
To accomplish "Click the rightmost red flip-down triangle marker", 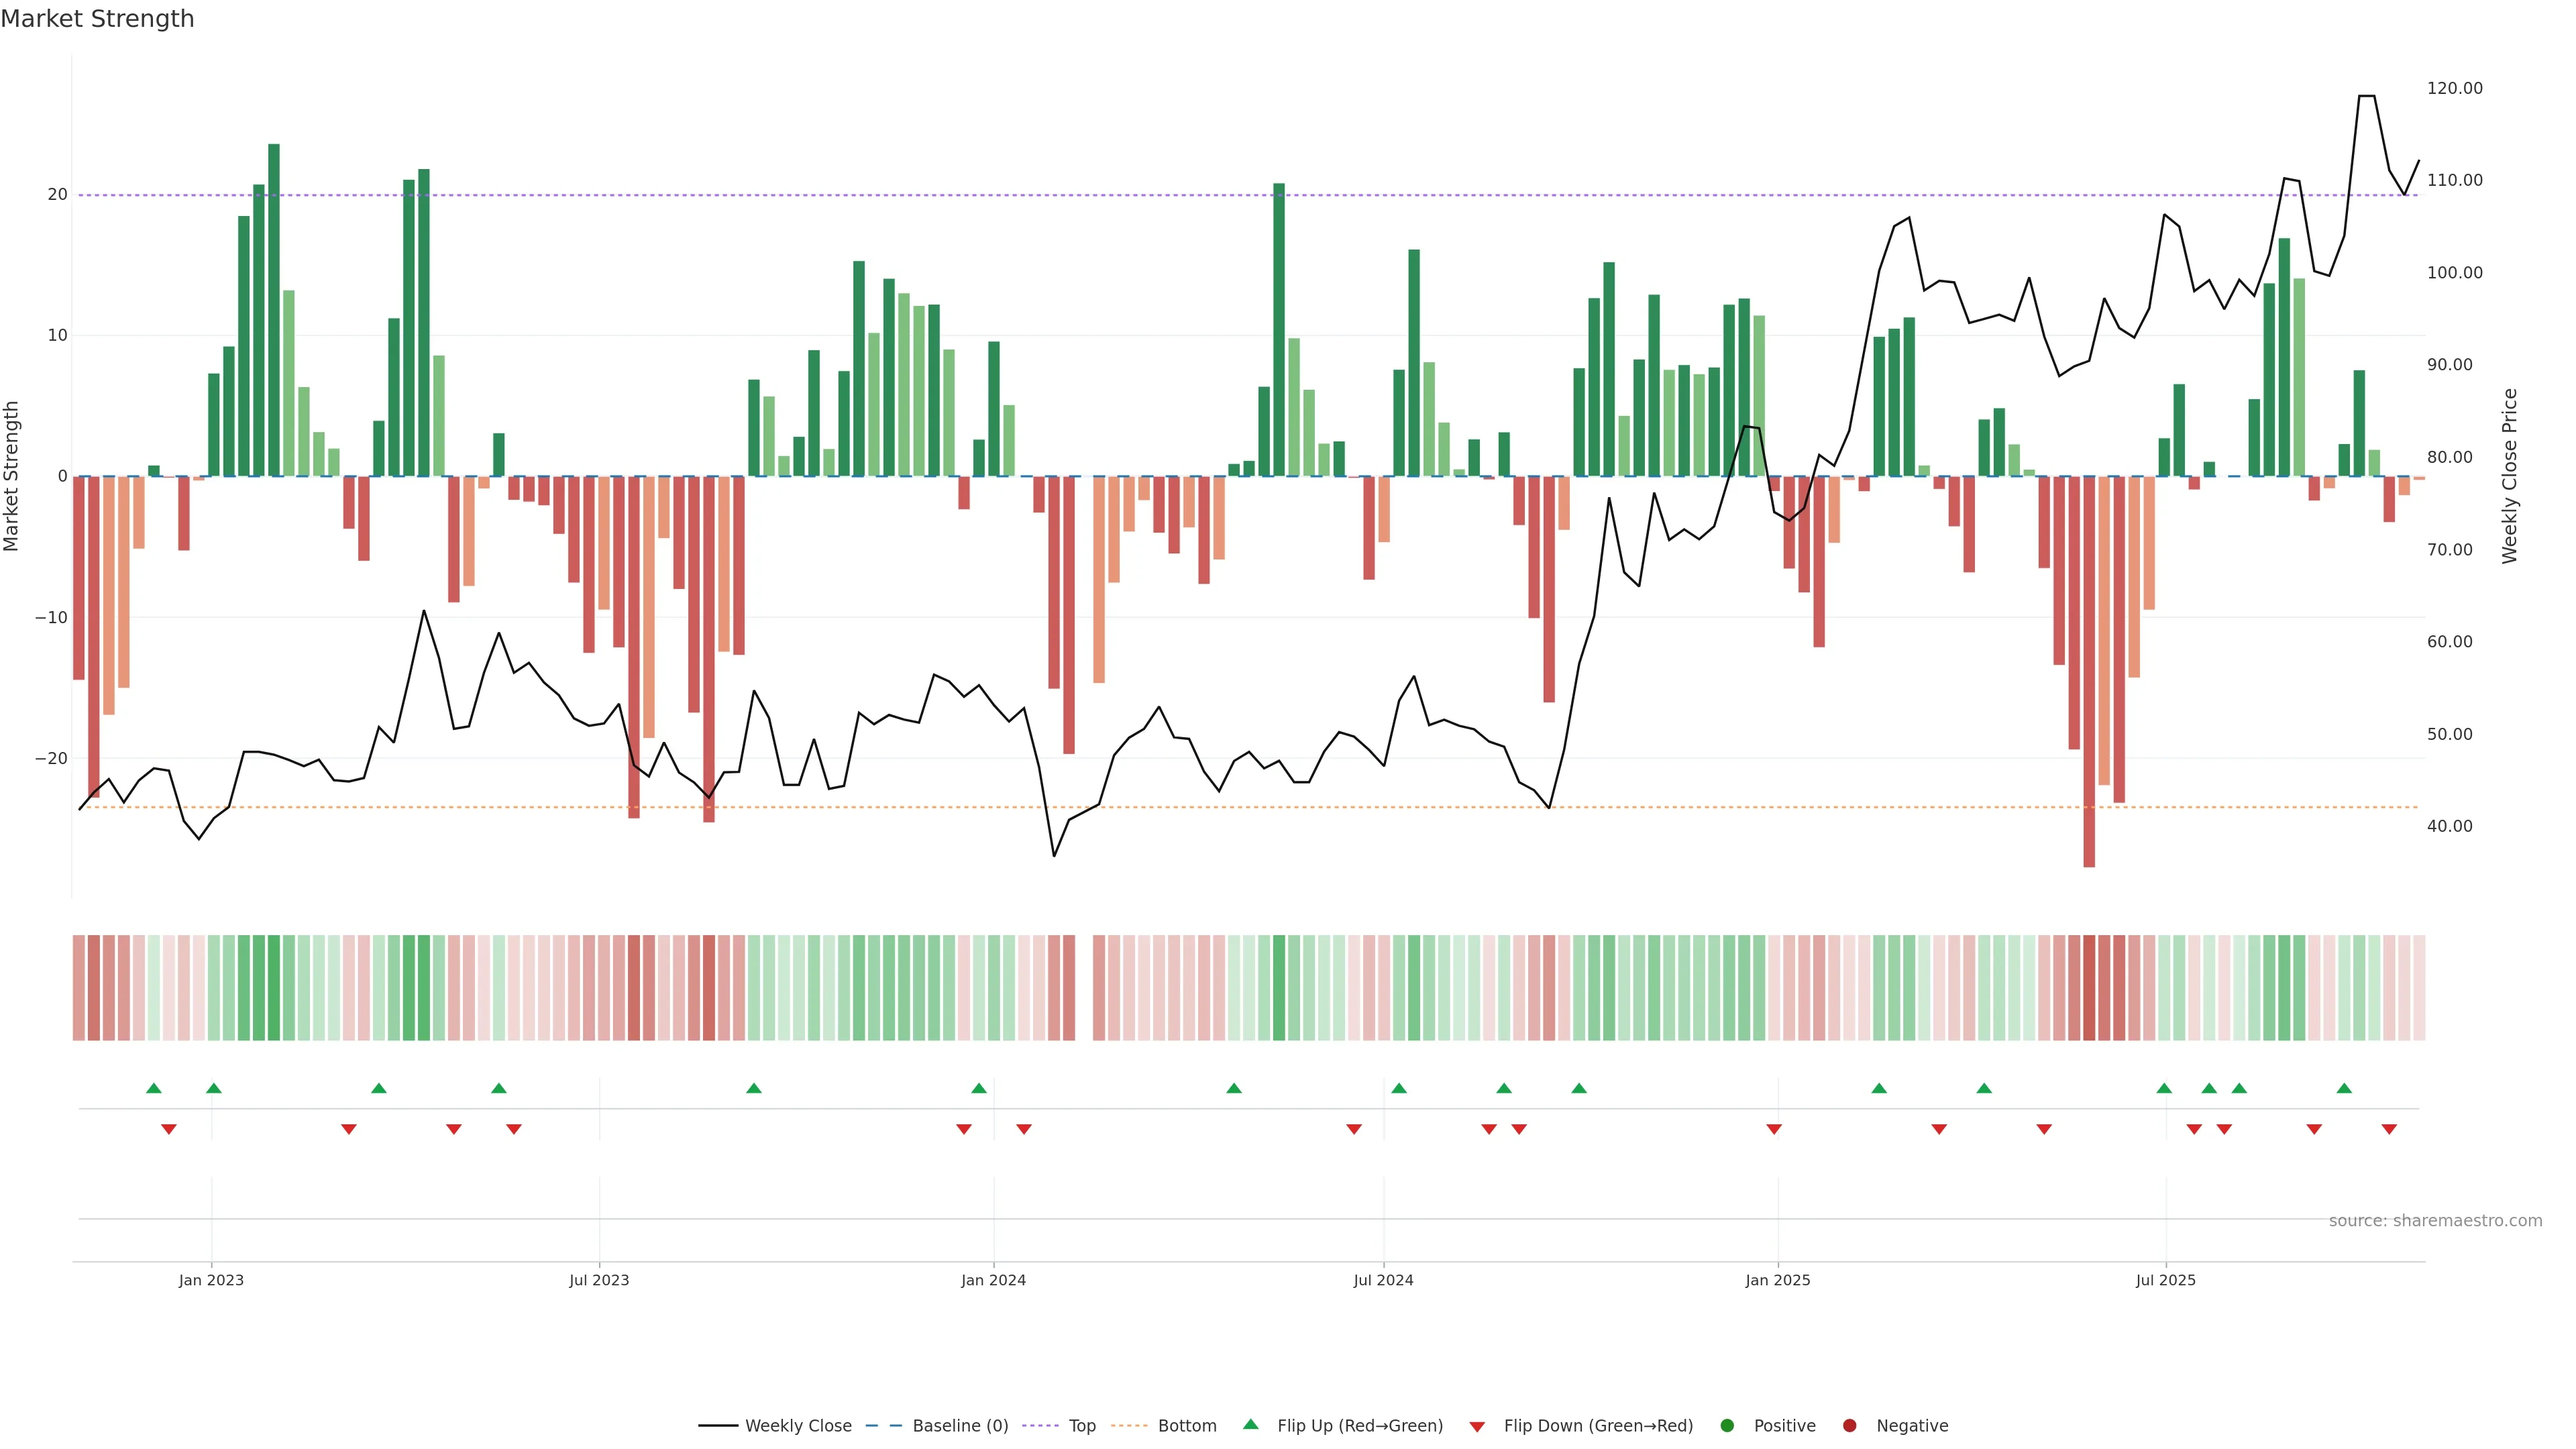I will coord(2389,1129).
